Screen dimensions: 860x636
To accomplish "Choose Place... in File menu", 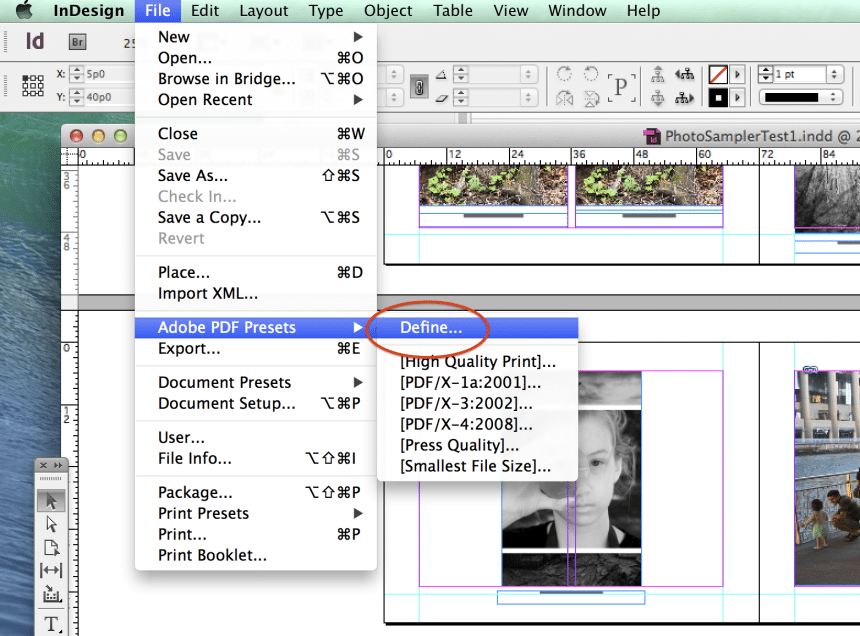I will [256, 272].
